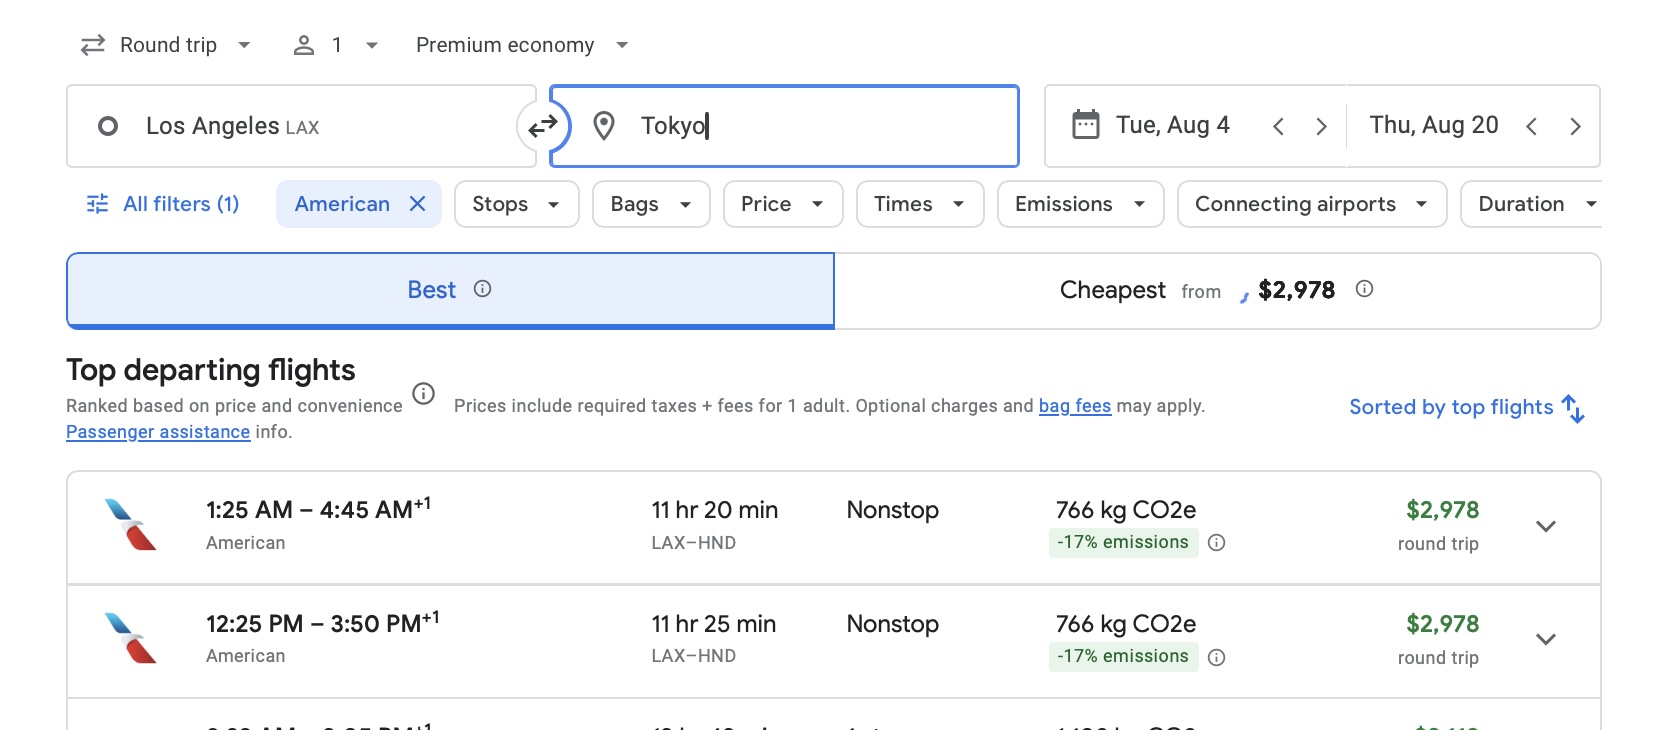Open the Tue, Aug 4 departure date
Viewport: 1662px width, 730px height.
1173,125
